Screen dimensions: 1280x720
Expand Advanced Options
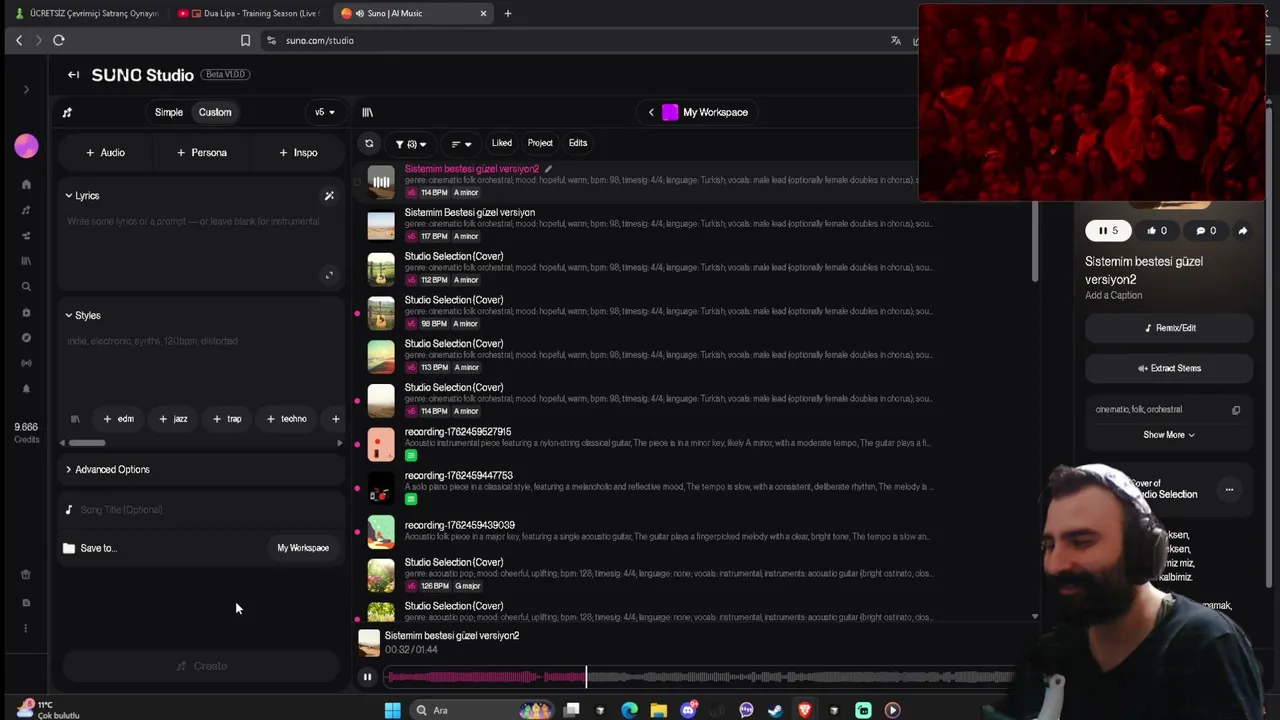click(107, 469)
